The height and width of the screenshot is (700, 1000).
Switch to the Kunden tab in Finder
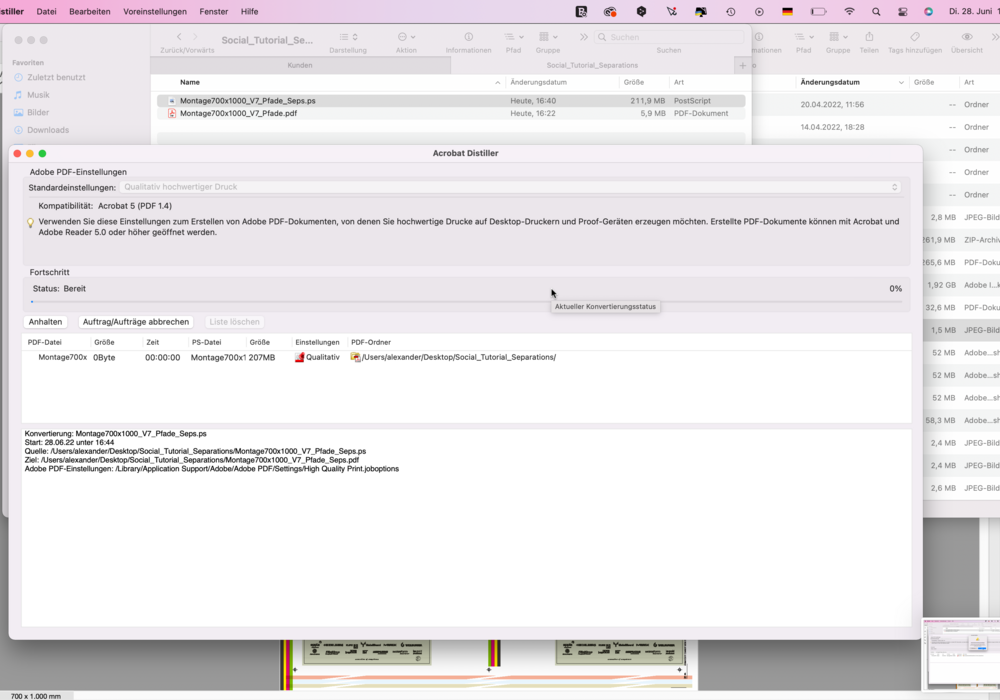[x=300, y=65]
